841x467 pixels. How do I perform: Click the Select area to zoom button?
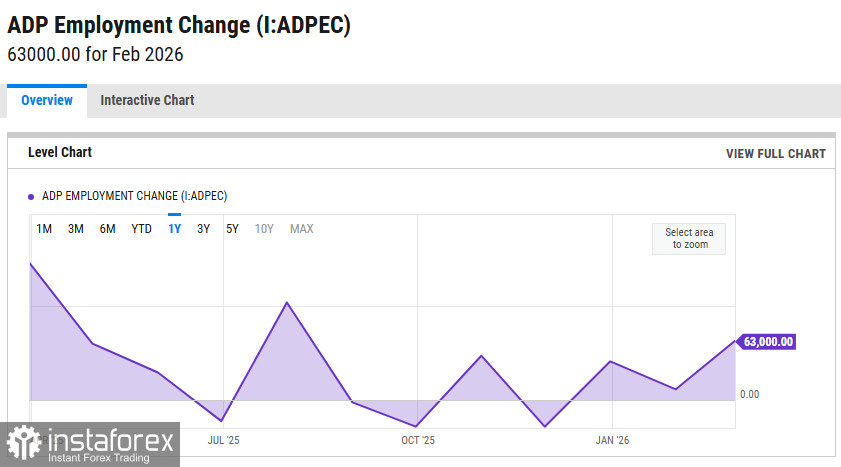(x=689, y=239)
